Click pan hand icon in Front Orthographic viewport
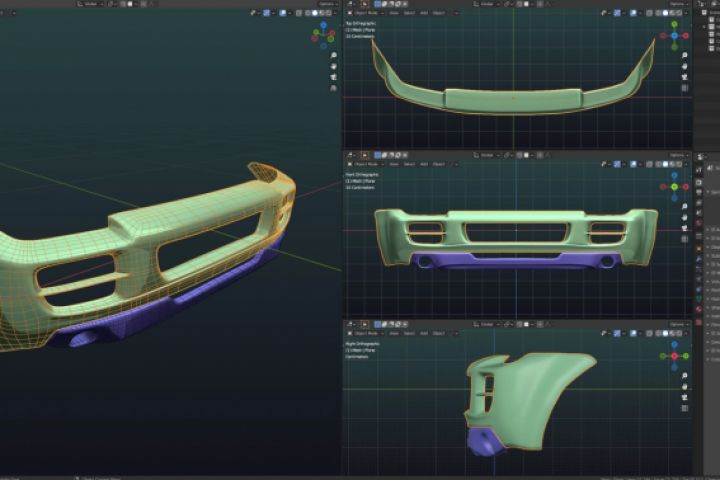This screenshot has width=720, height=480. coord(685,218)
